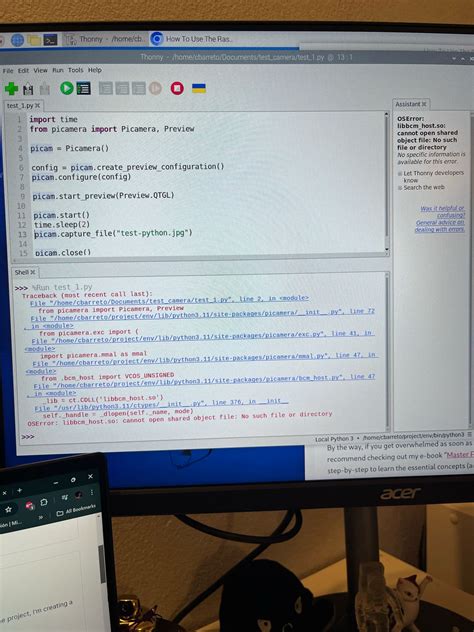
Task: Open the Help menu
Action: click(x=95, y=70)
